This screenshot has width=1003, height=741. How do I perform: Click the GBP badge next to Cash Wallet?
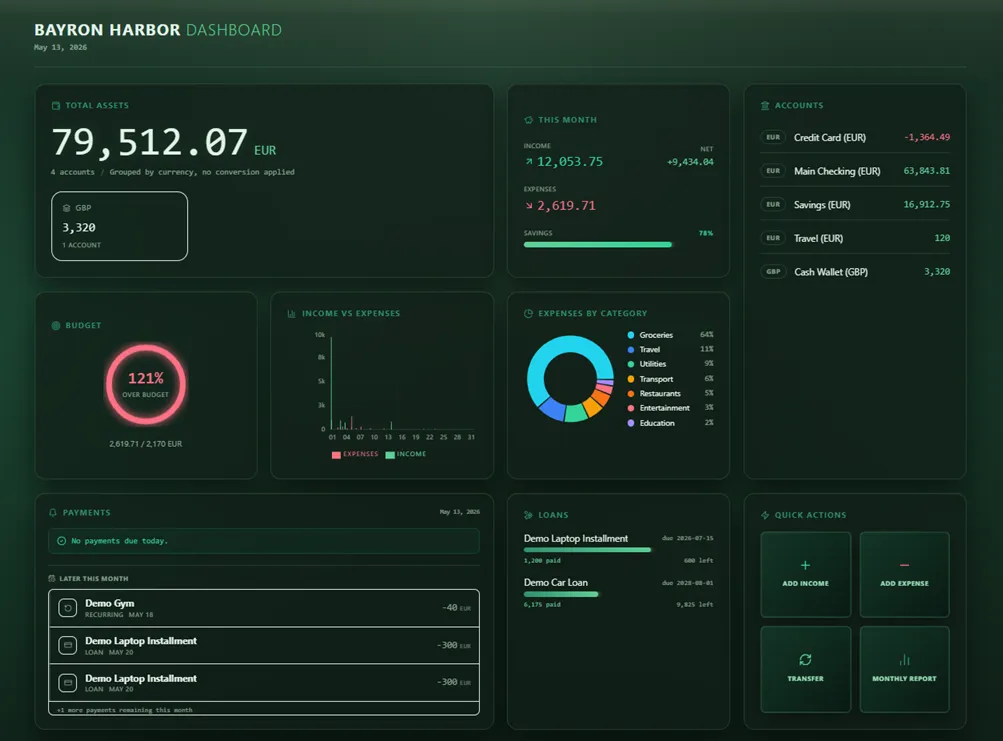(x=773, y=272)
